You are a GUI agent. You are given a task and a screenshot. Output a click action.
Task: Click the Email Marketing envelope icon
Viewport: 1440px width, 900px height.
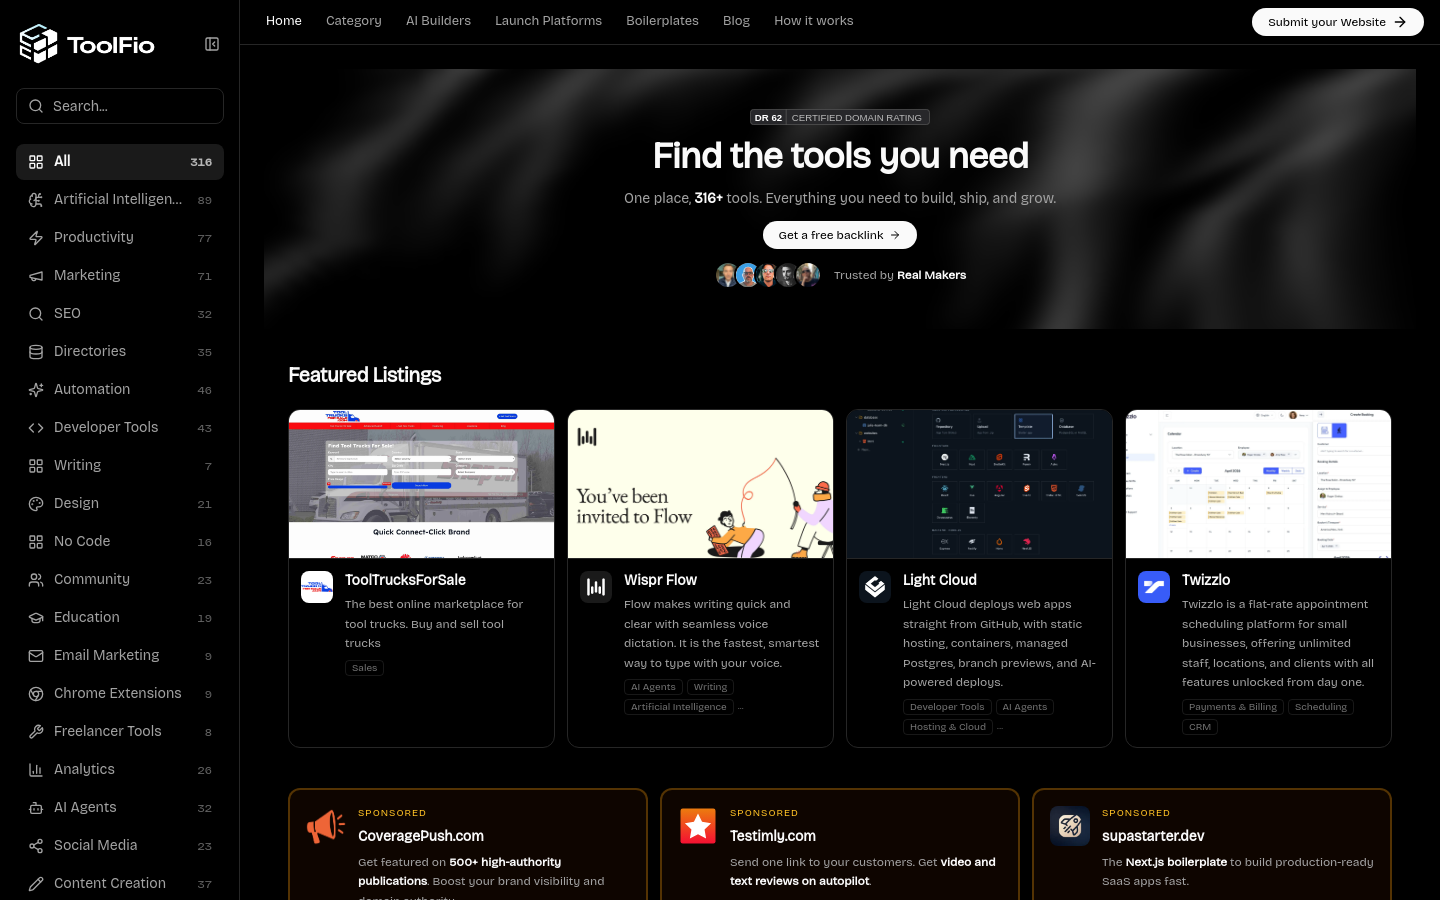[x=36, y=656]
